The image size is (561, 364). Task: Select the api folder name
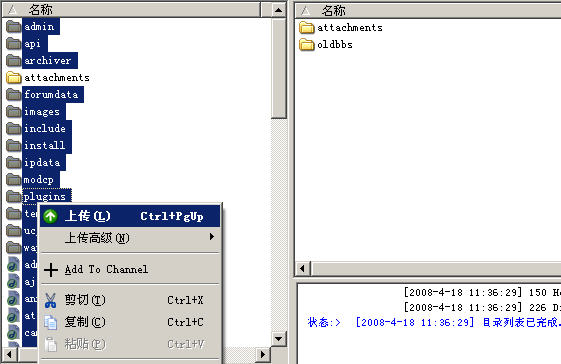33,44
